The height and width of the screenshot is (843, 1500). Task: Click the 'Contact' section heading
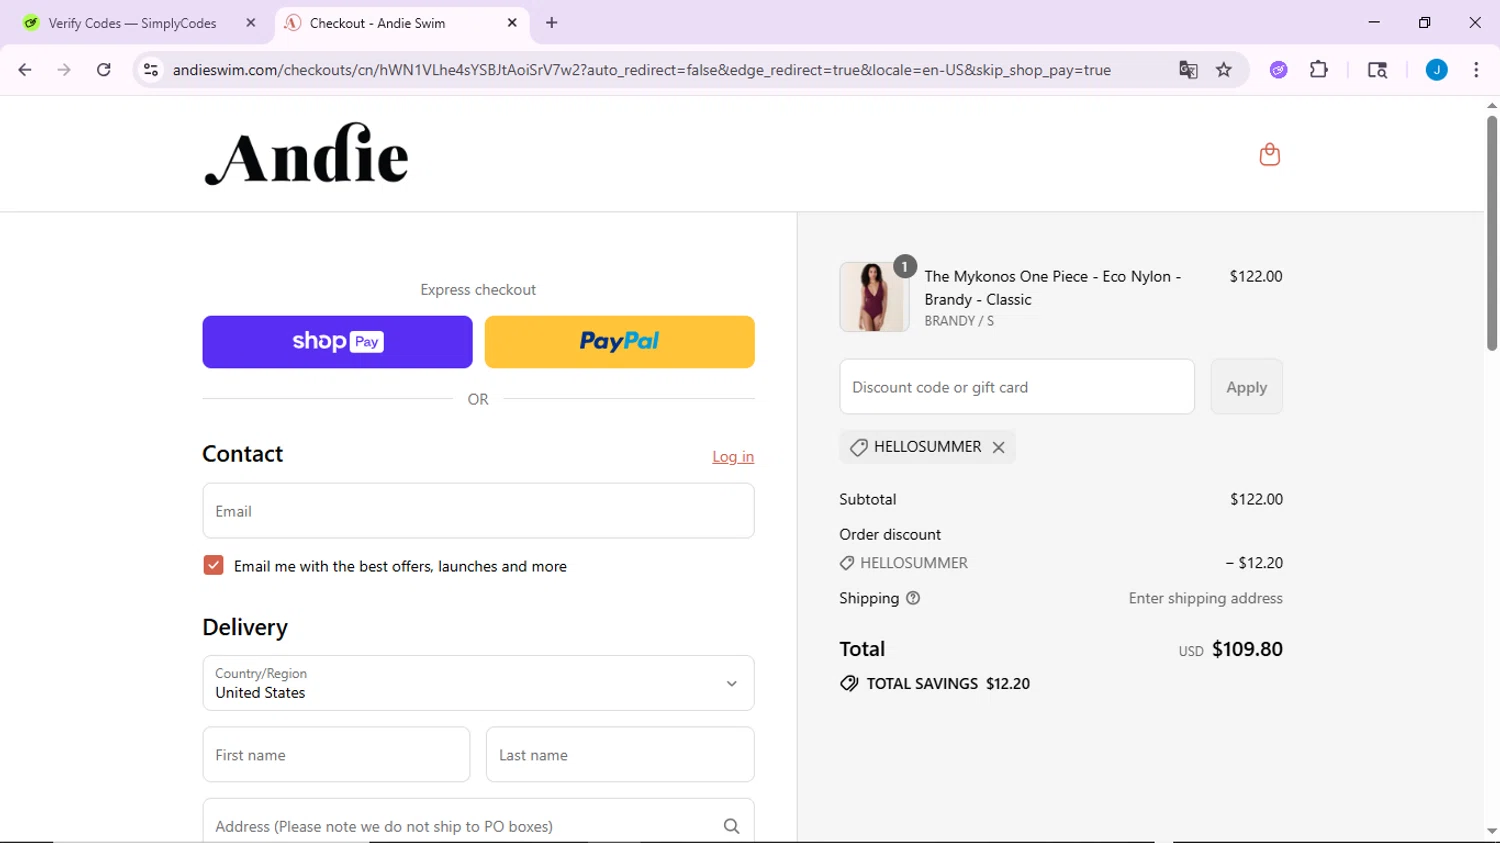click(x=243, y=454)
